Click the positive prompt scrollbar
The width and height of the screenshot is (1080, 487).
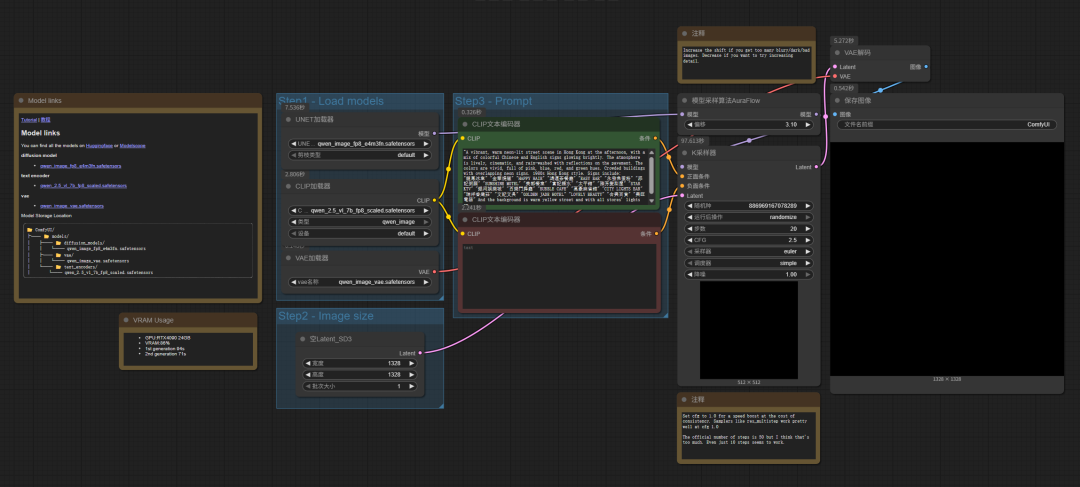[652, 174]
